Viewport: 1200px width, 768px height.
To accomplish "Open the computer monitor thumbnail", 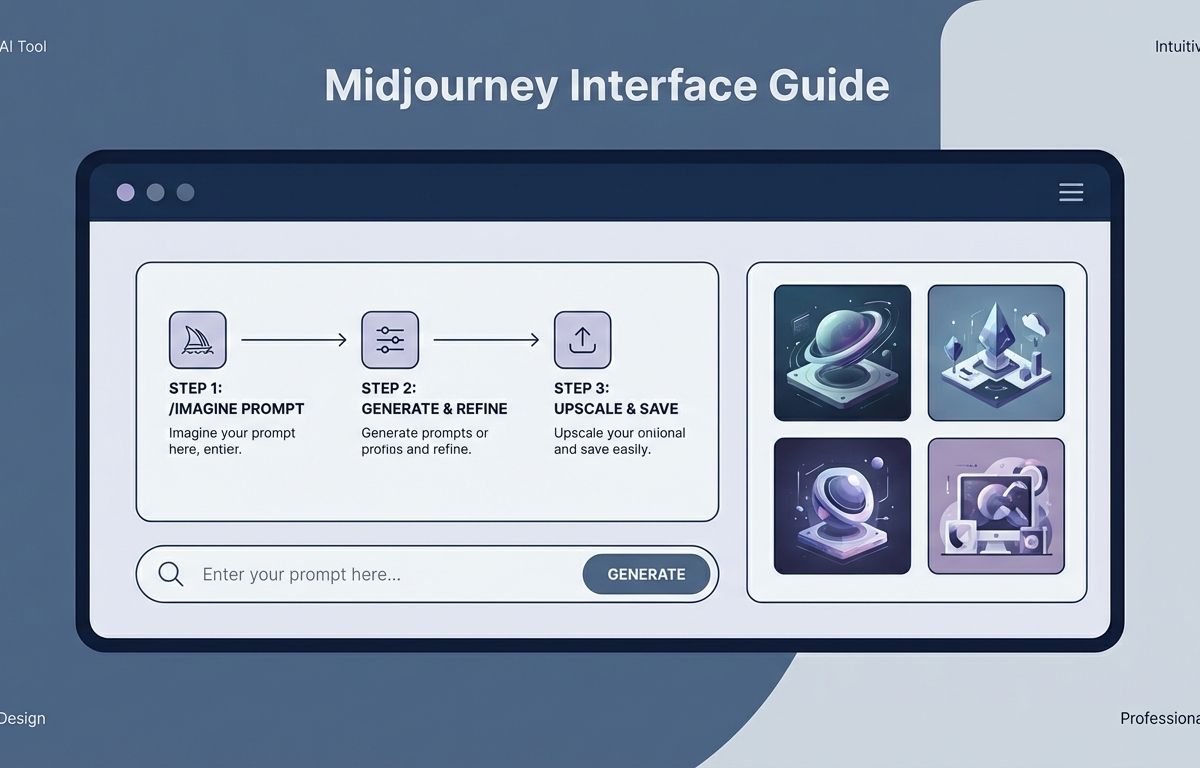I will click(x=996, y=506).
